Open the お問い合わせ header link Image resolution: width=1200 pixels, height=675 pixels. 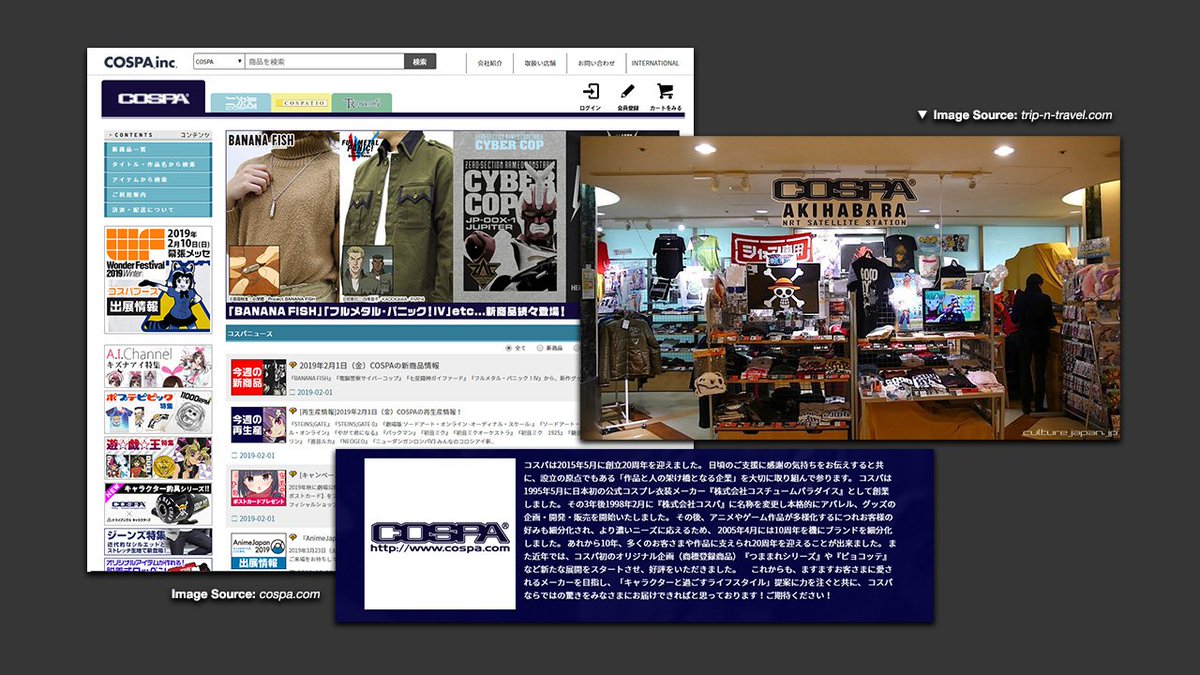[x=596, y=63]
